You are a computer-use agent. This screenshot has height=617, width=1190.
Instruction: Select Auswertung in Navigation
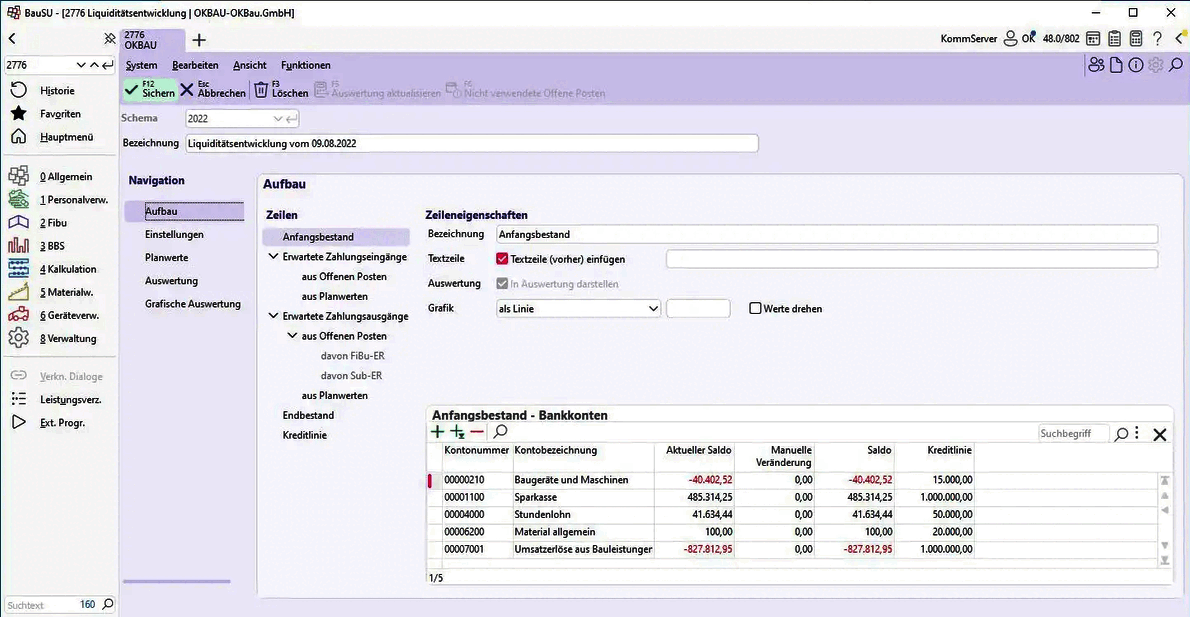[x=172, y=281]
